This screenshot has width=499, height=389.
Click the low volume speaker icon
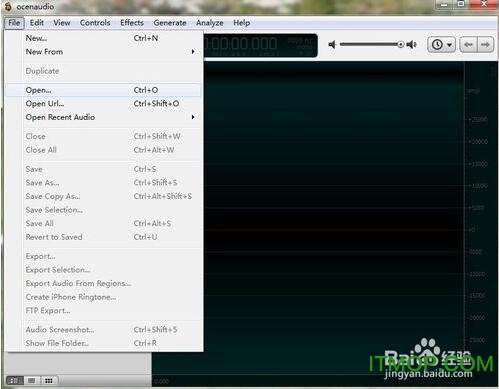[x=332, y=44]
